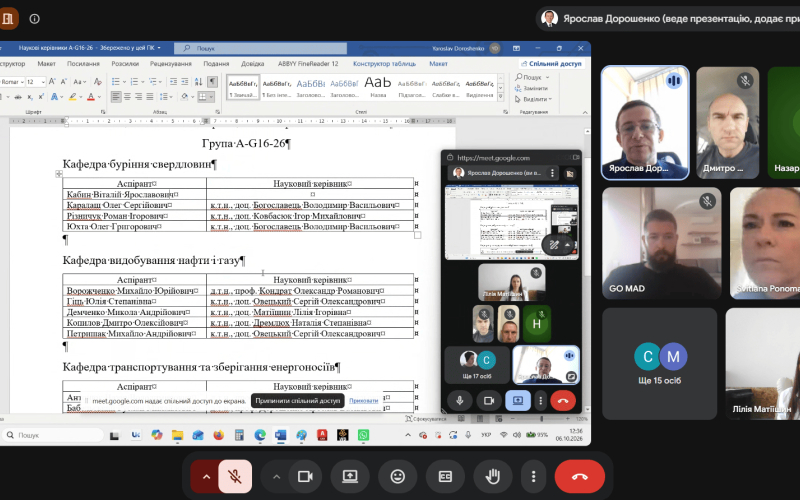Decrease indent in Word ribbon

[173, 82]
